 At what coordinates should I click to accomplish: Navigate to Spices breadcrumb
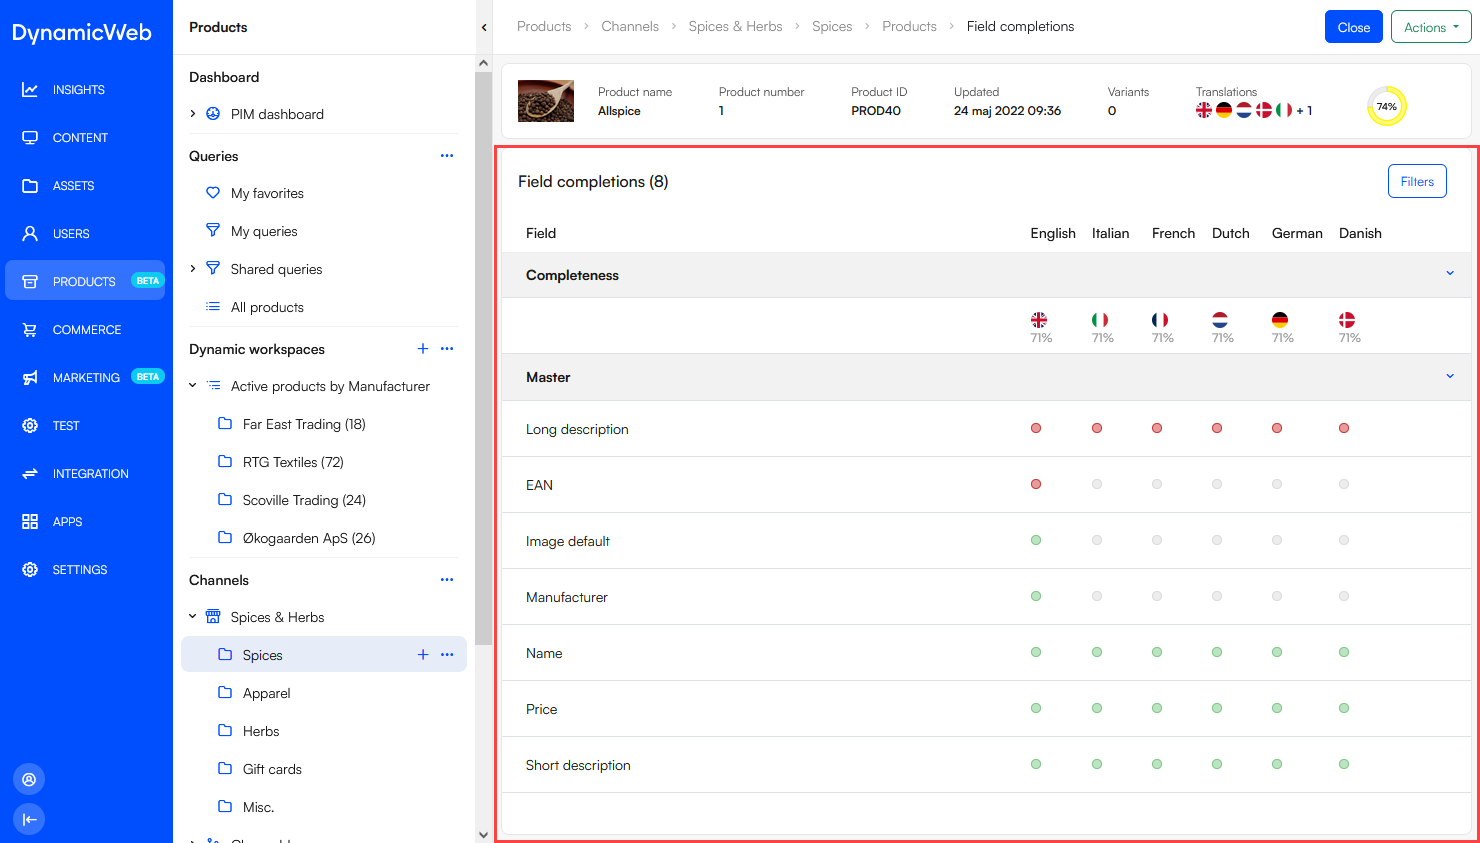coord(832,27)
